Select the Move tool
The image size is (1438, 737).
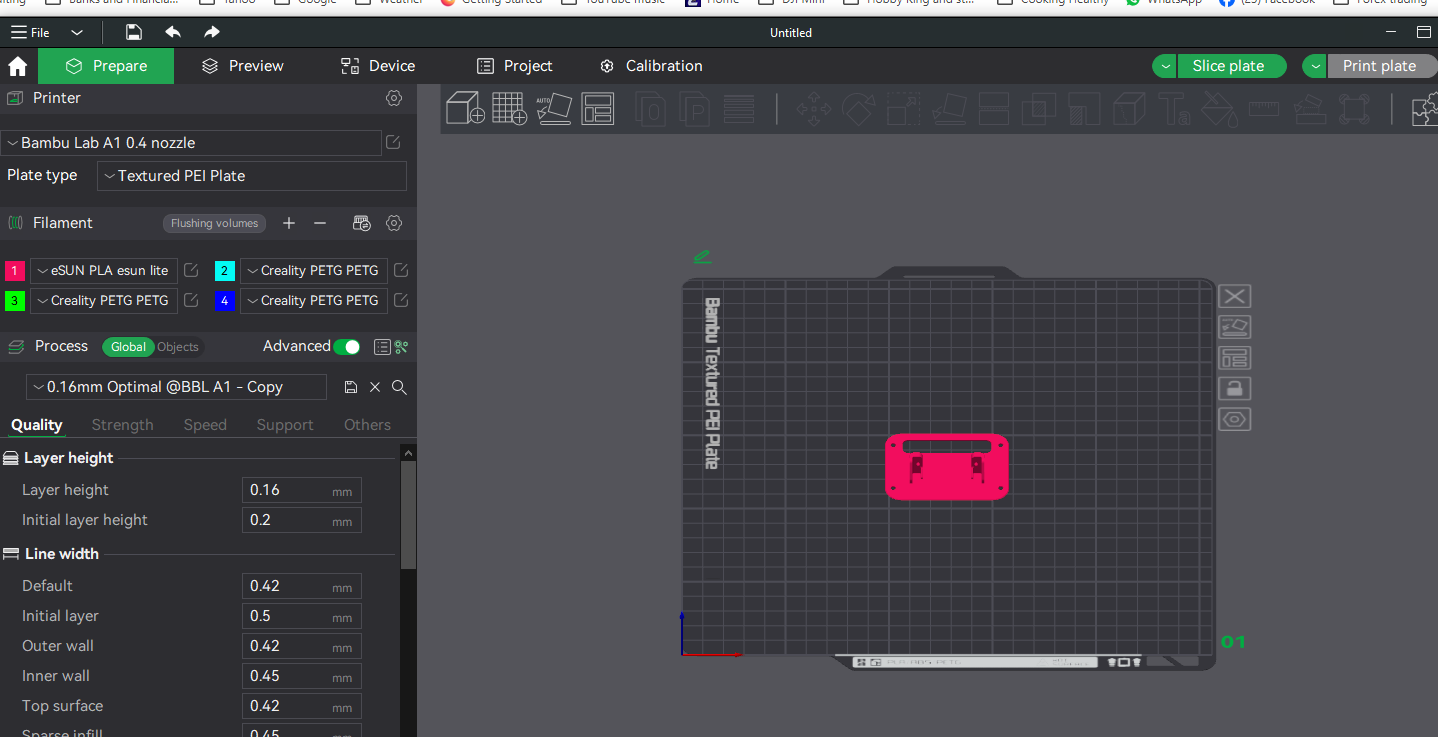[813, 108]
